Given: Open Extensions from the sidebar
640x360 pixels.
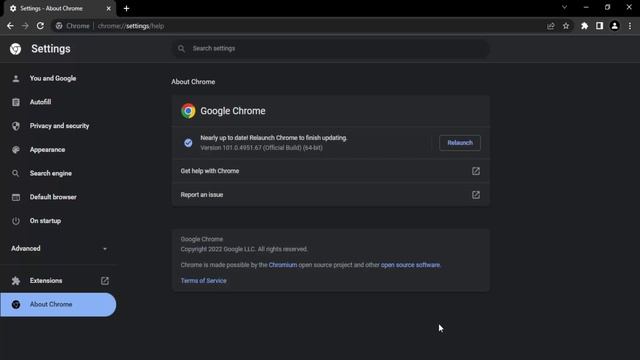Looking at the screenshot, I should pos(58,280).
